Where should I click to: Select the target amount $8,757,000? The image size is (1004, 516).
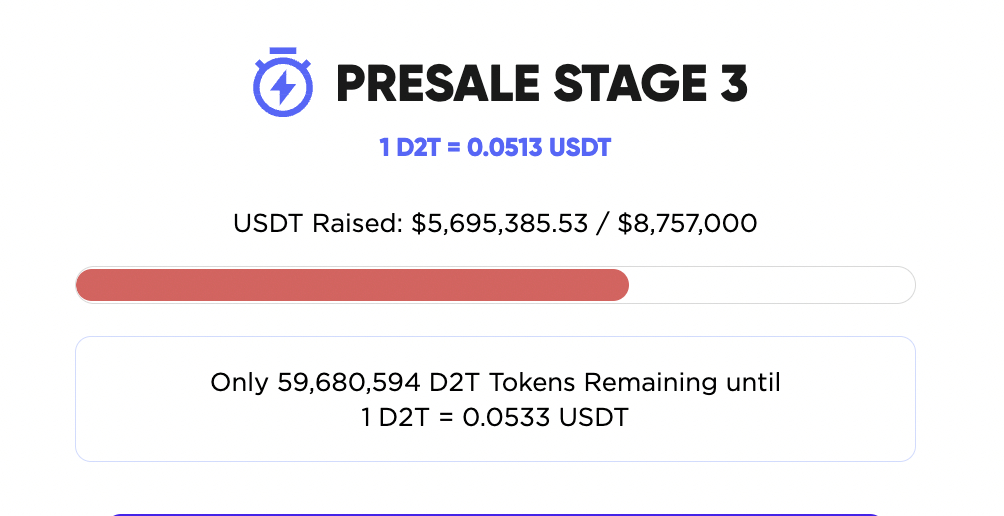pyautogui.click(x=687, y=223)
